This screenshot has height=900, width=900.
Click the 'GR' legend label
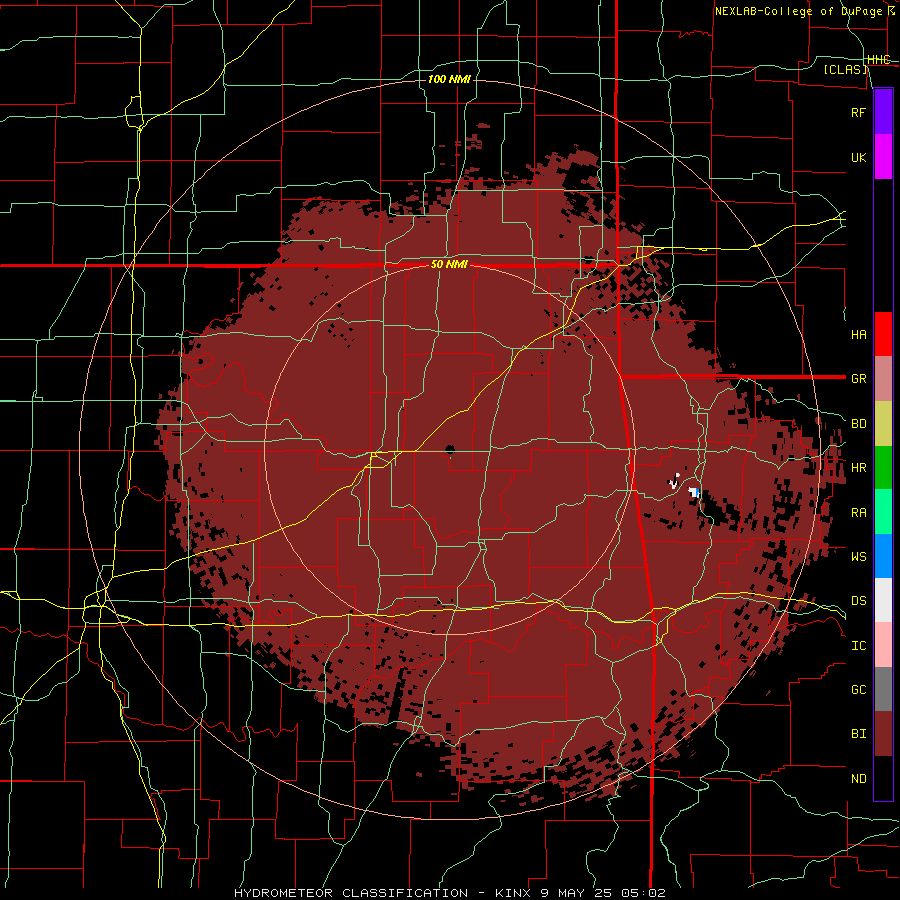(x=858, y=379)
